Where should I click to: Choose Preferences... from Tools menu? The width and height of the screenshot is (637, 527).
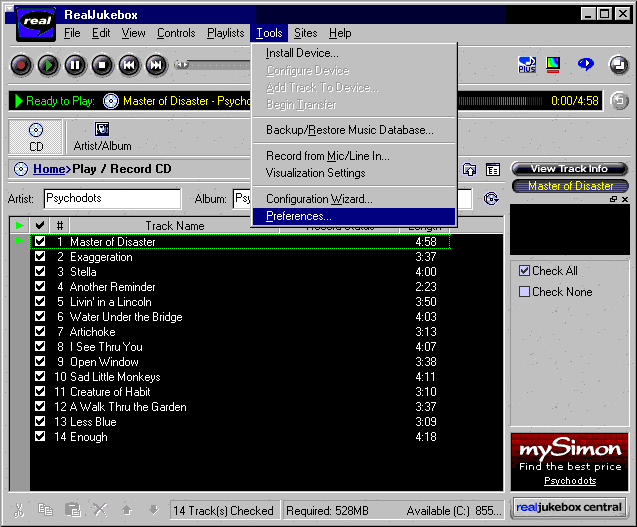point(354,216)
